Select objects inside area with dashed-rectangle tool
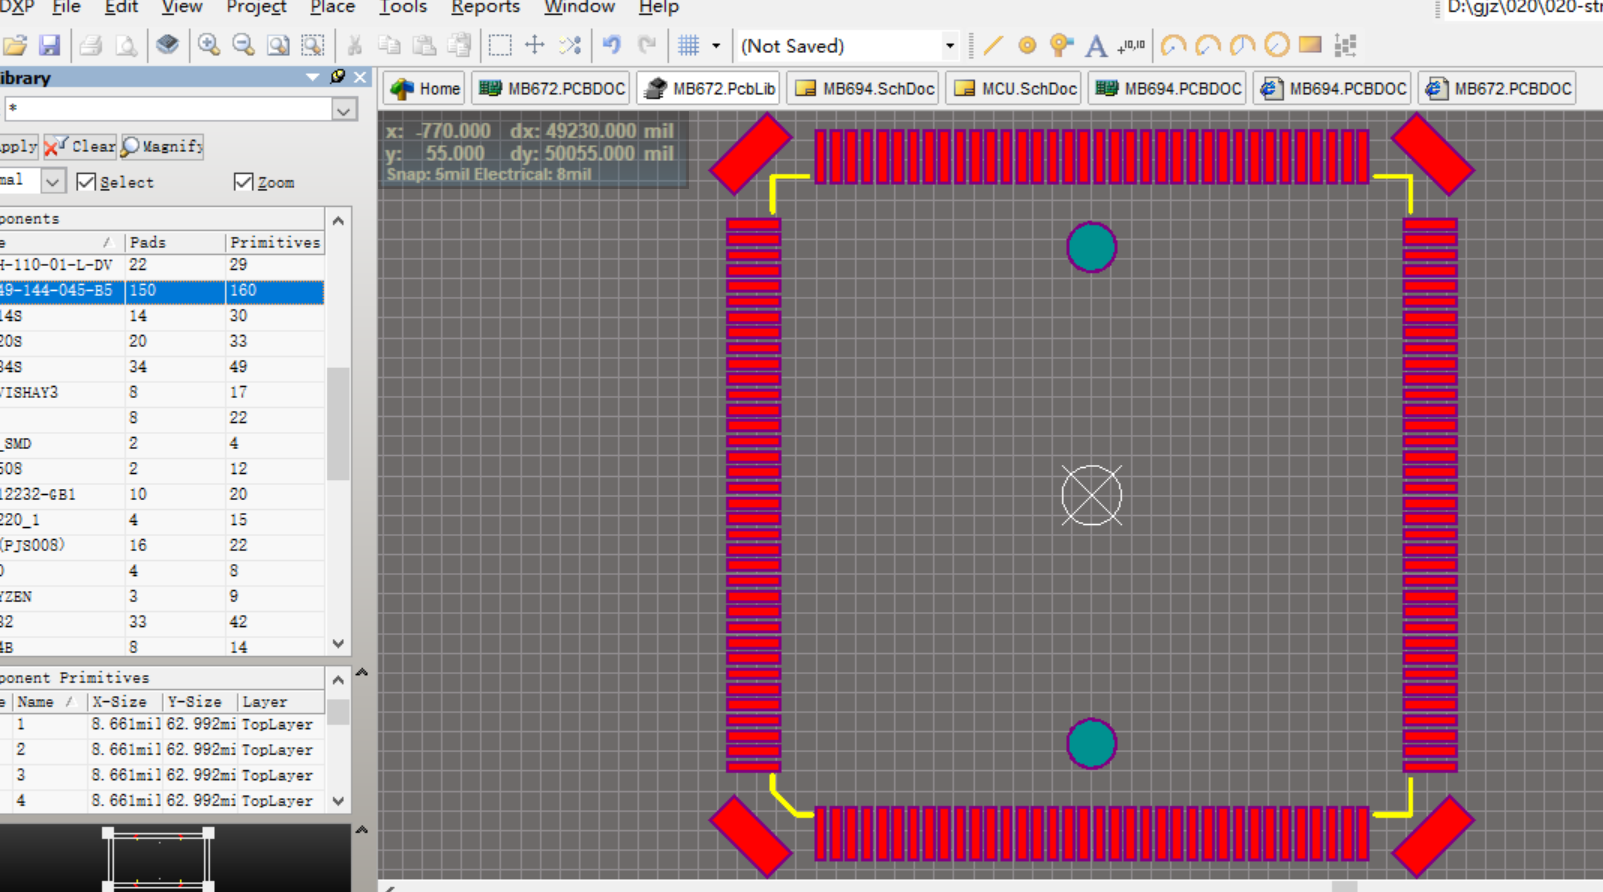 click(500, 46)
